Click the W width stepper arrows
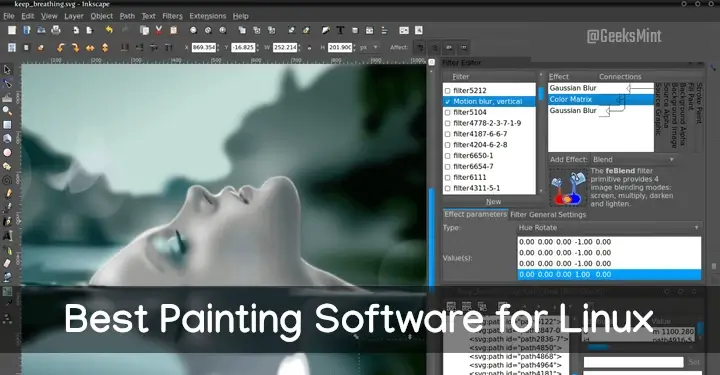The height and width of the screenshot is (375, 720). click(299, 47)
